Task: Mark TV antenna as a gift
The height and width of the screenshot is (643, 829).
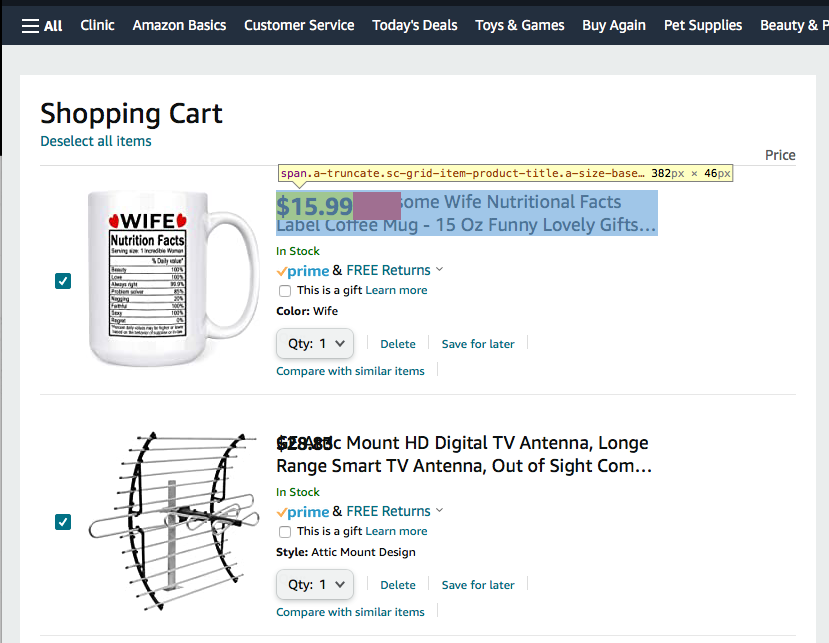Action: pos(285,532)
